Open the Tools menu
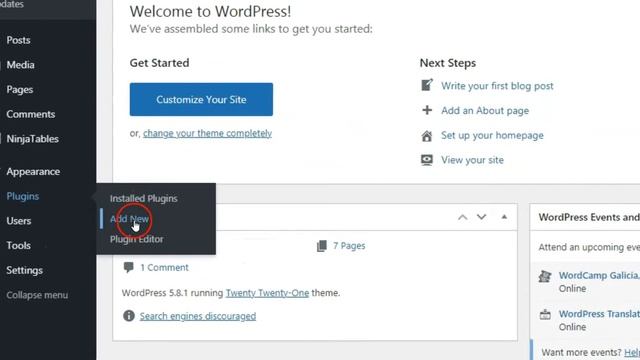Viewport: 640px width, 360px height. [x=18, y=245]
